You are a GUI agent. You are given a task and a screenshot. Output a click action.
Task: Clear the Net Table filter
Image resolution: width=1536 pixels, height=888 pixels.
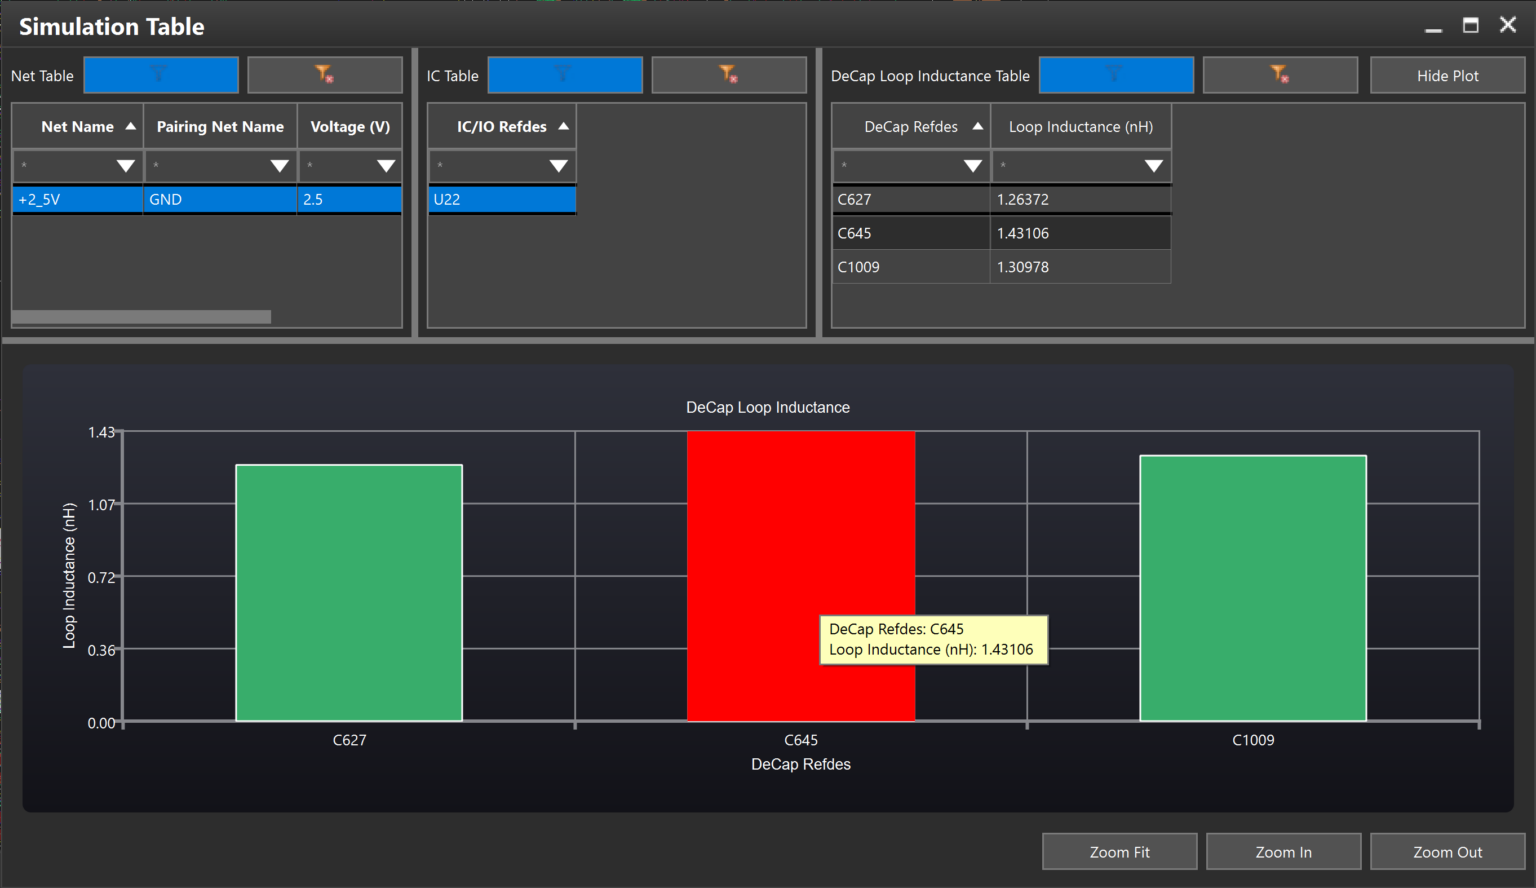324,74
